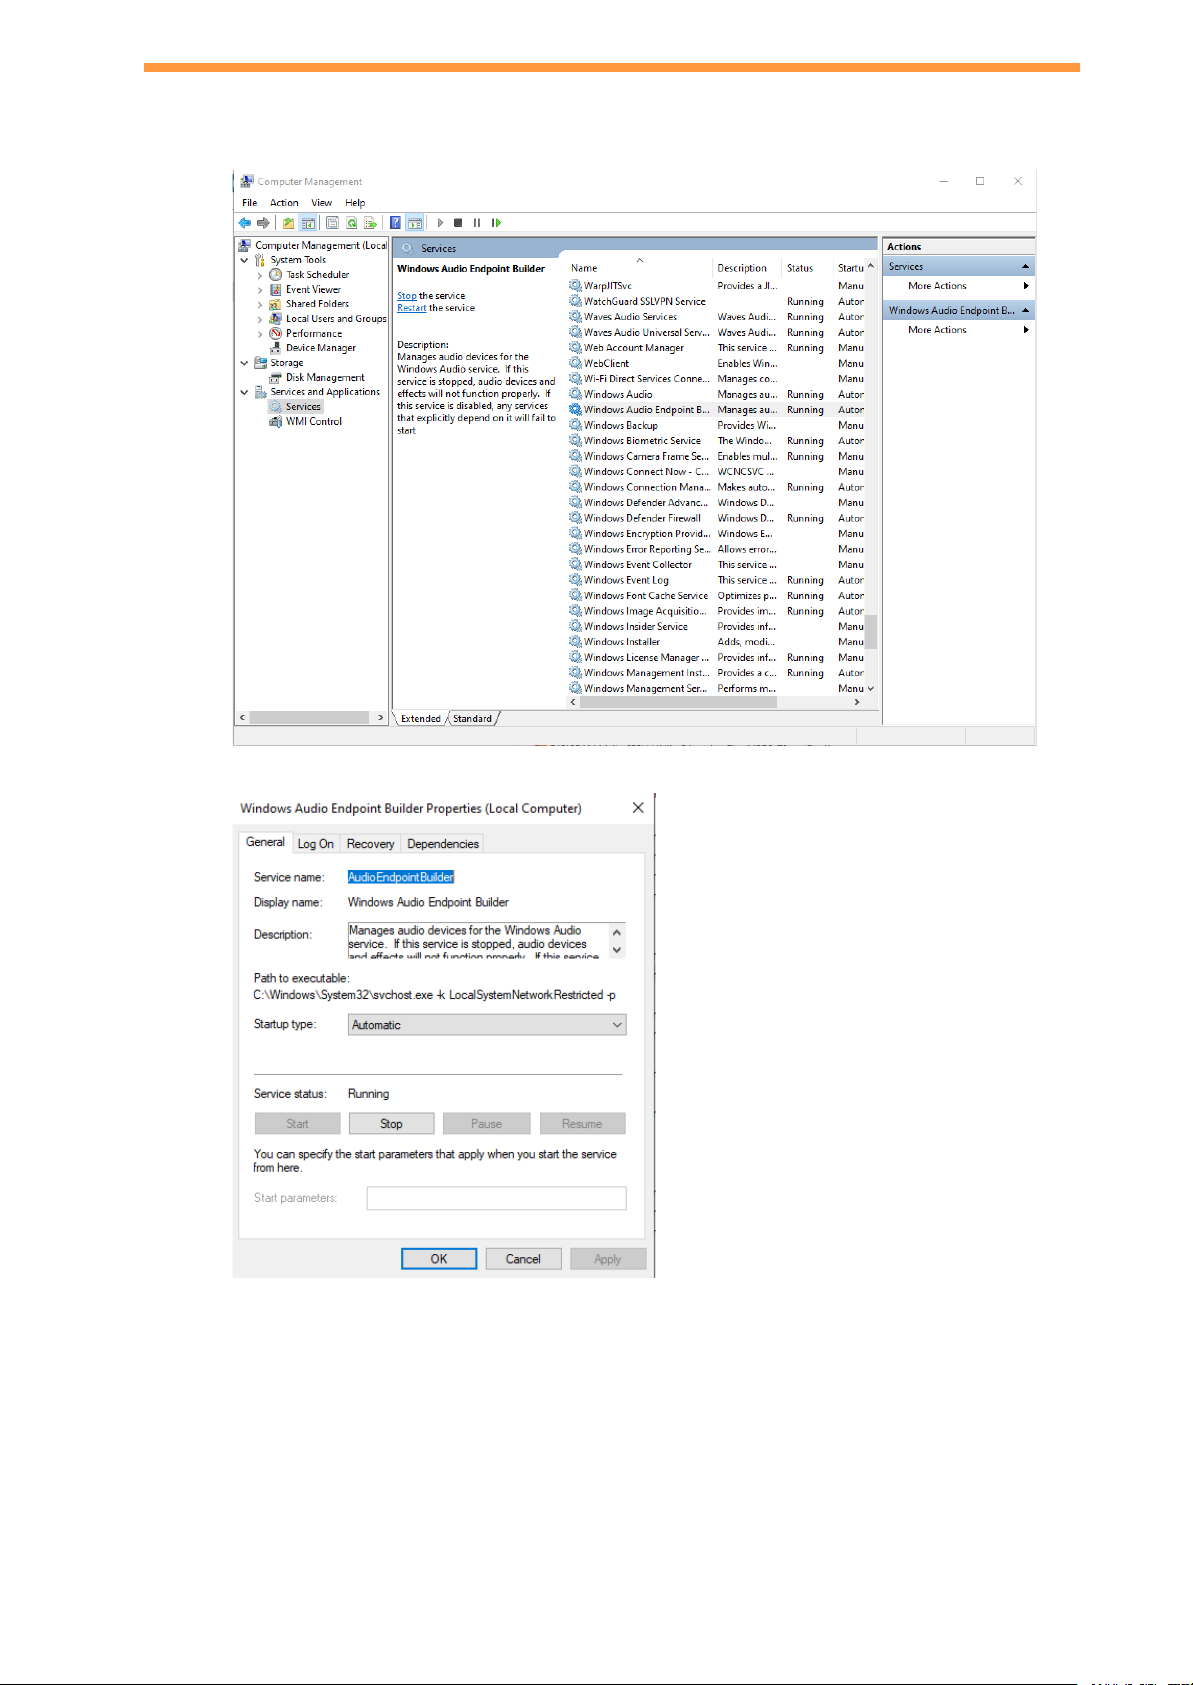Click the Forward arrow in the toolbar

pos(263,223)
